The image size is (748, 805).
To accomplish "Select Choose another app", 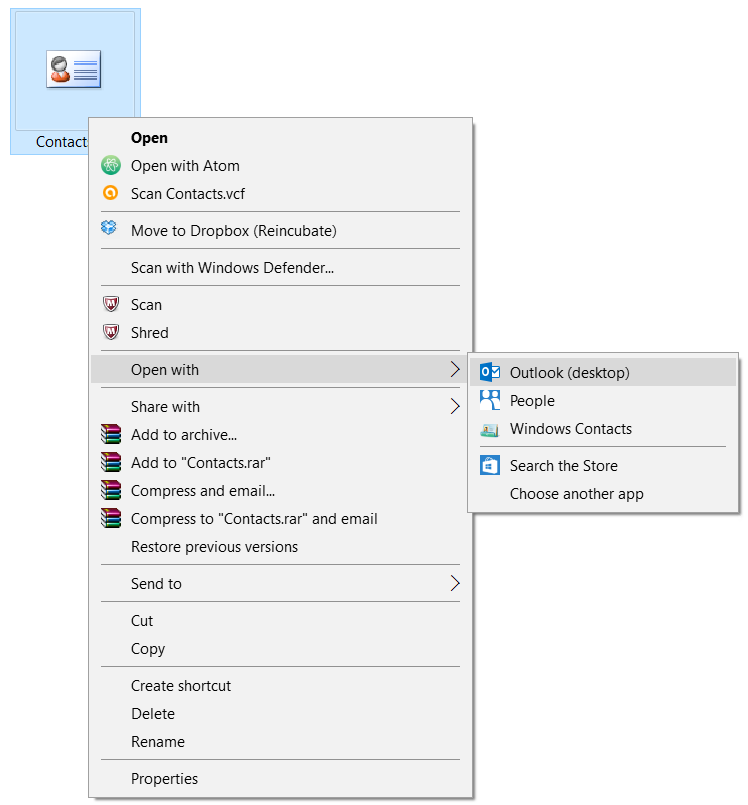I will point(603,493).
